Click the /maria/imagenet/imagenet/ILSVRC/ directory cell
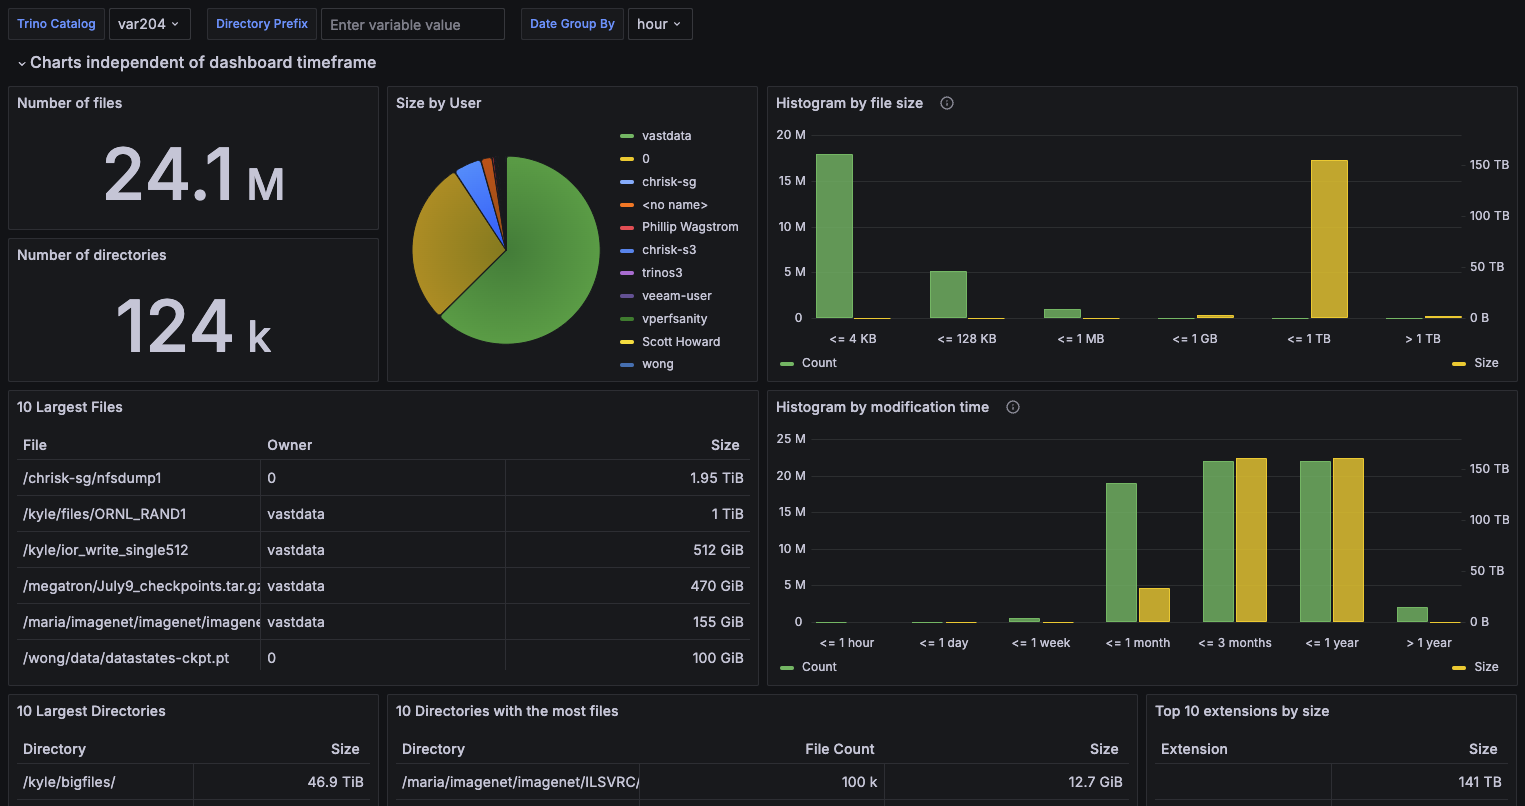Viewport: 1525px width, 806px height. [x=520, y=782]
